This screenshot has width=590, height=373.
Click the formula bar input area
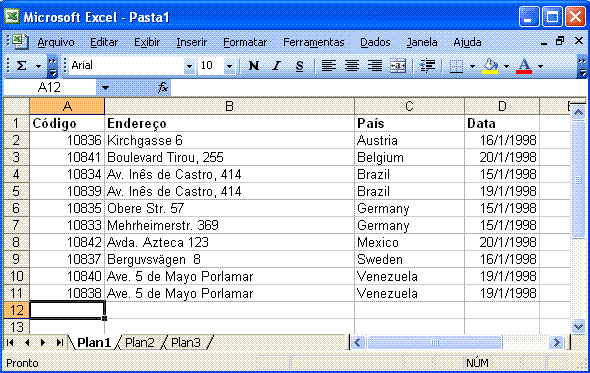click(378, 88)
